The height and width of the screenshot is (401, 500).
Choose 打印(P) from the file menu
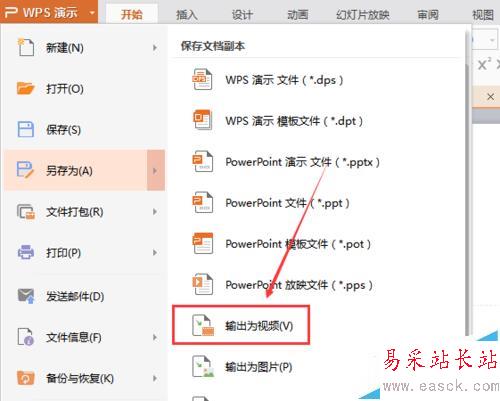click(85, 253)
